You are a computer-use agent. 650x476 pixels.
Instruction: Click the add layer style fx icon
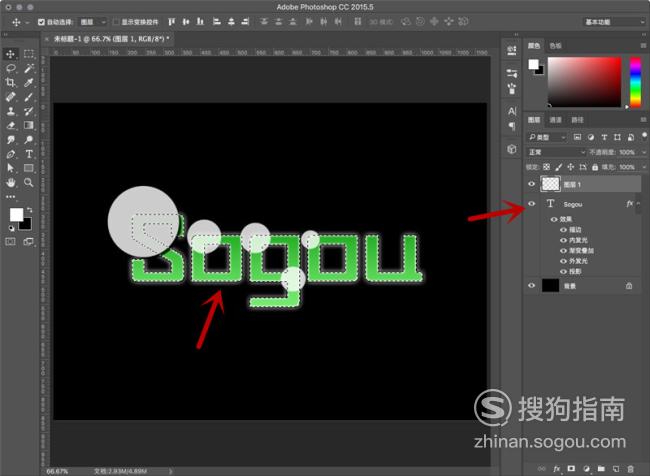[557, 469]
